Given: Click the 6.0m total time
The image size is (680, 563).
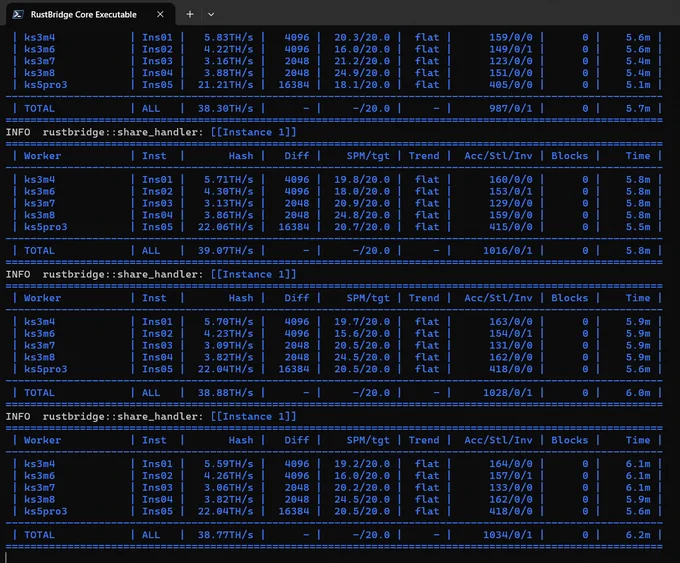Looking at the screenshot, I should 638,393.
